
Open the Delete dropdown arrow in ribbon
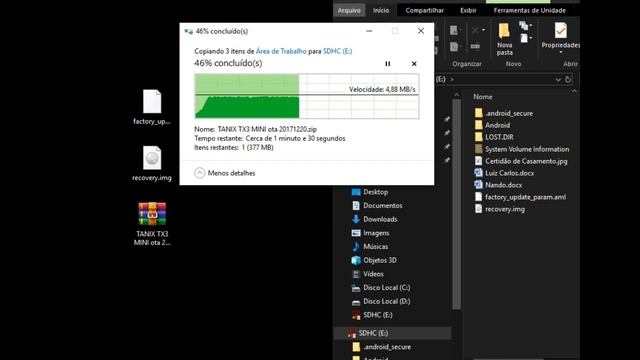click(483, 30)
